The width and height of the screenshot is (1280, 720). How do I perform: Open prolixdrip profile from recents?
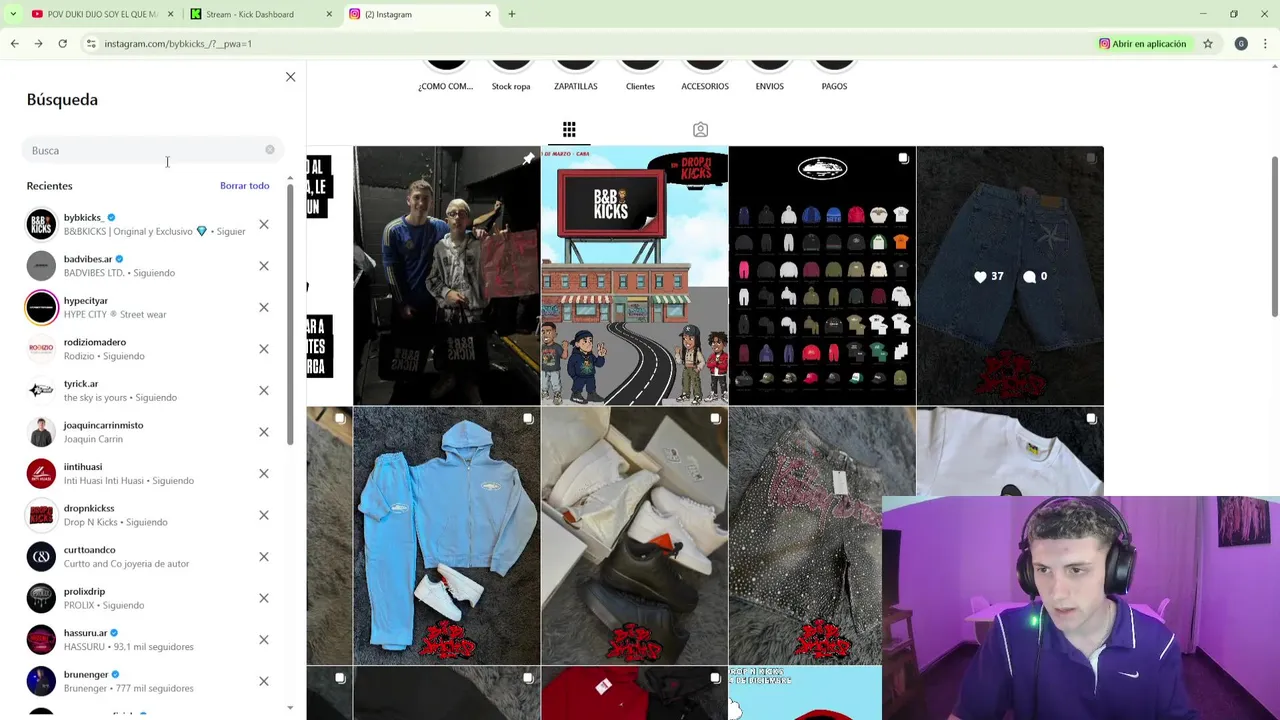point(135,598)
